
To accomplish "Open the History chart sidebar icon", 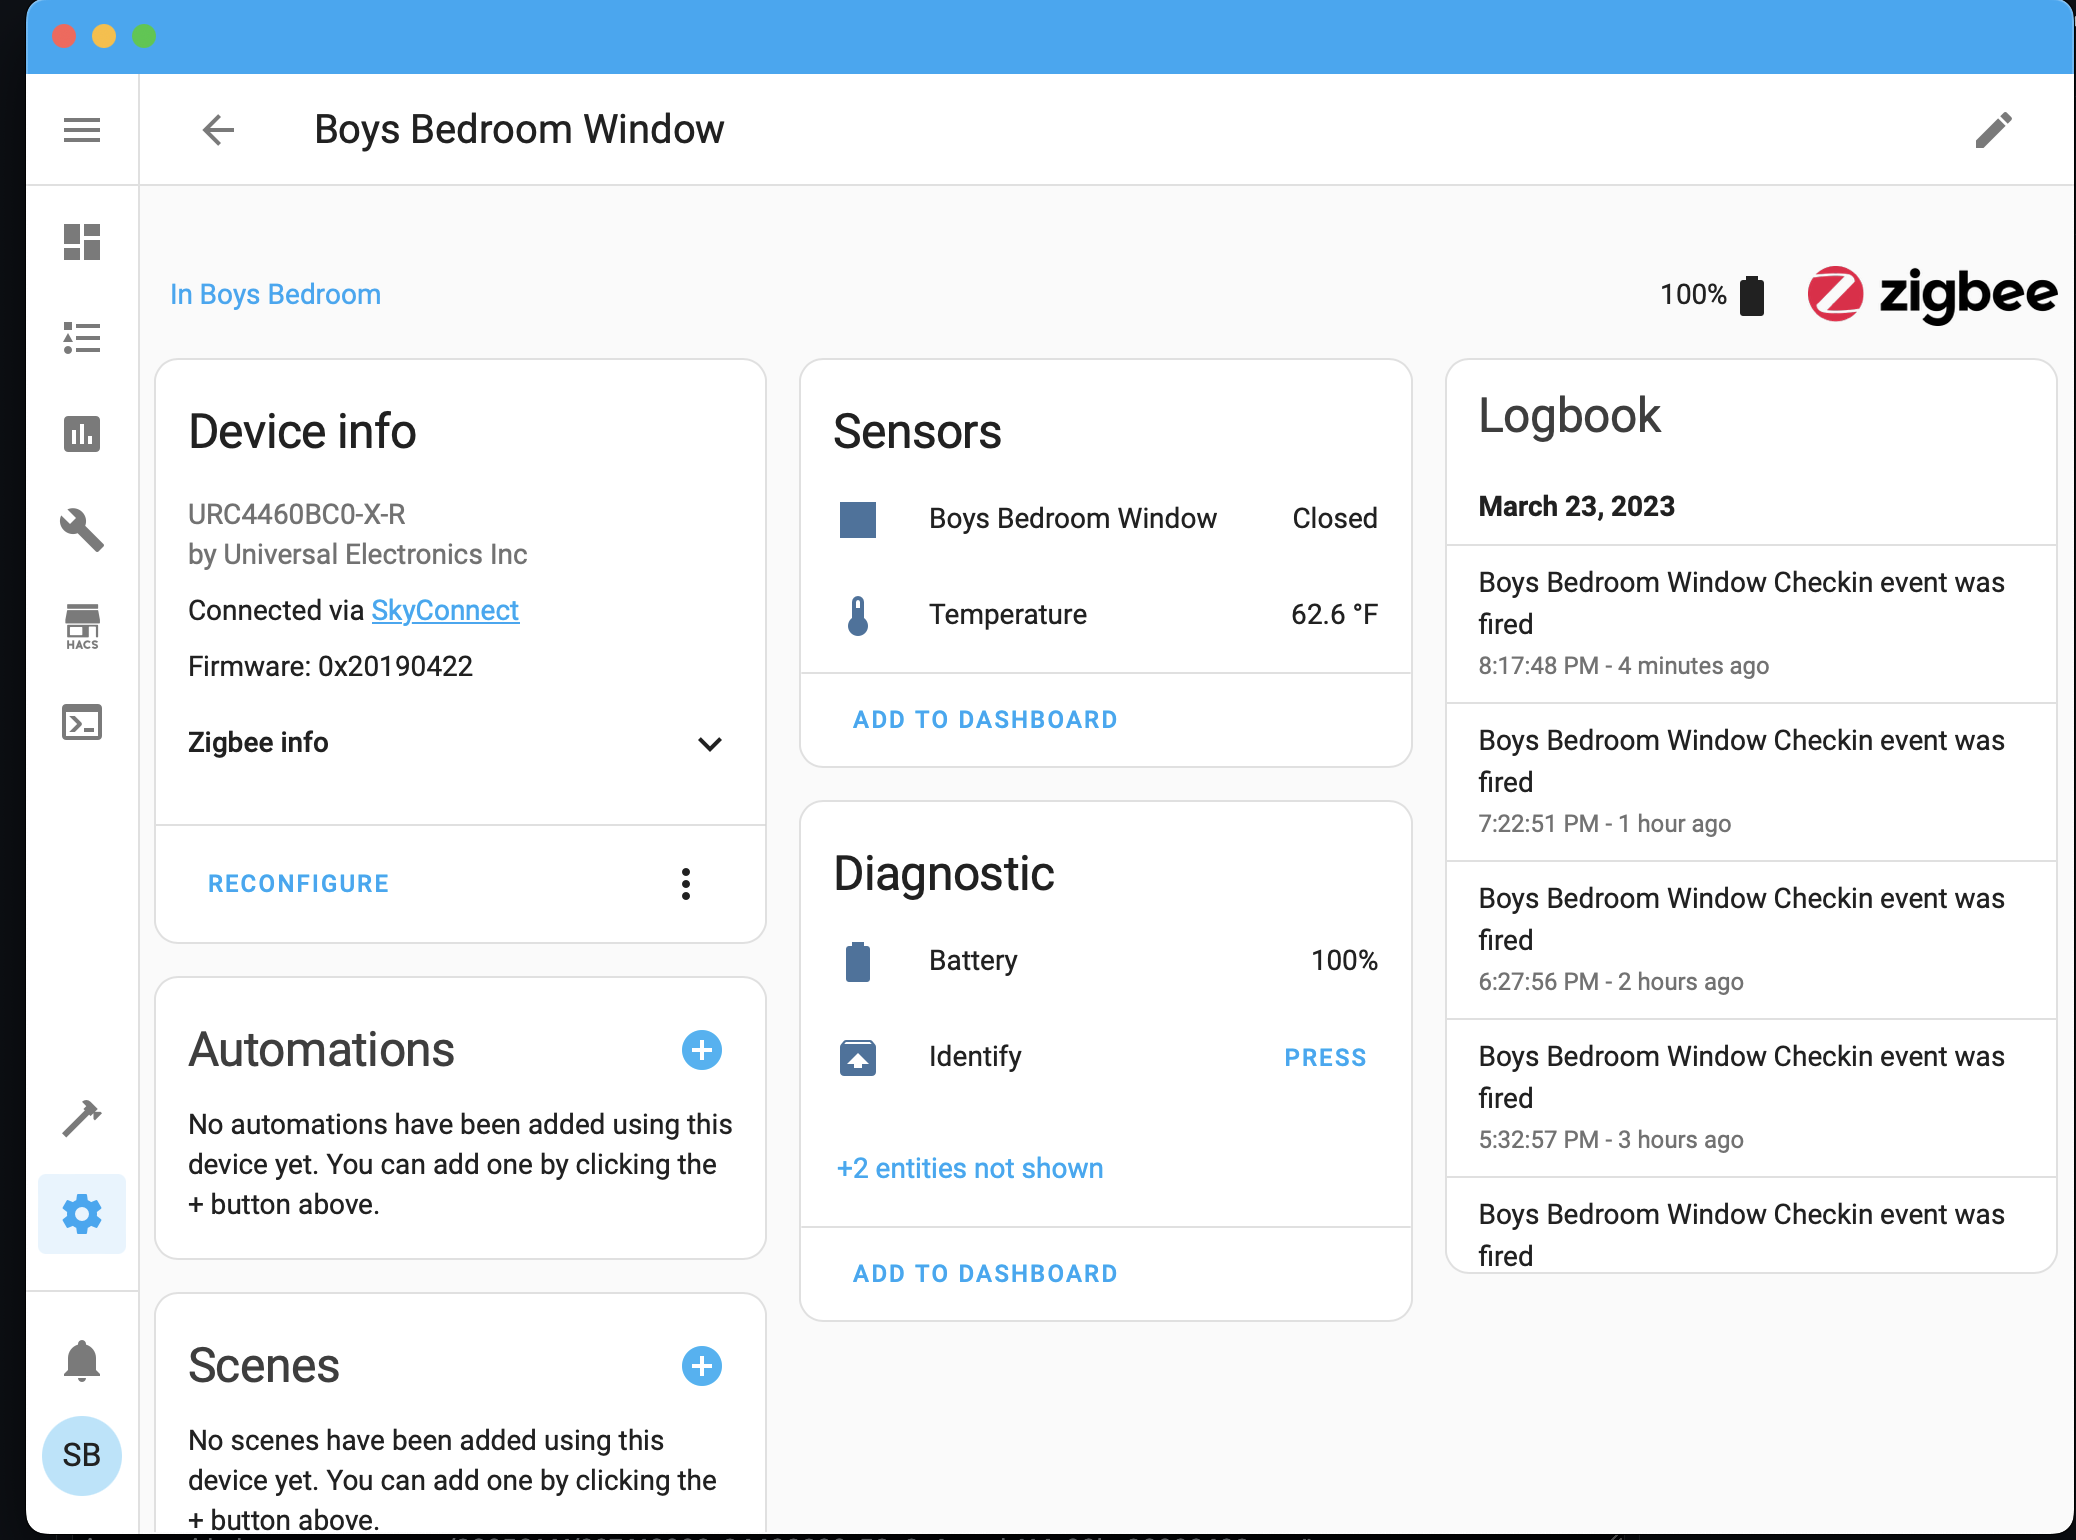I will coord(82,434).
